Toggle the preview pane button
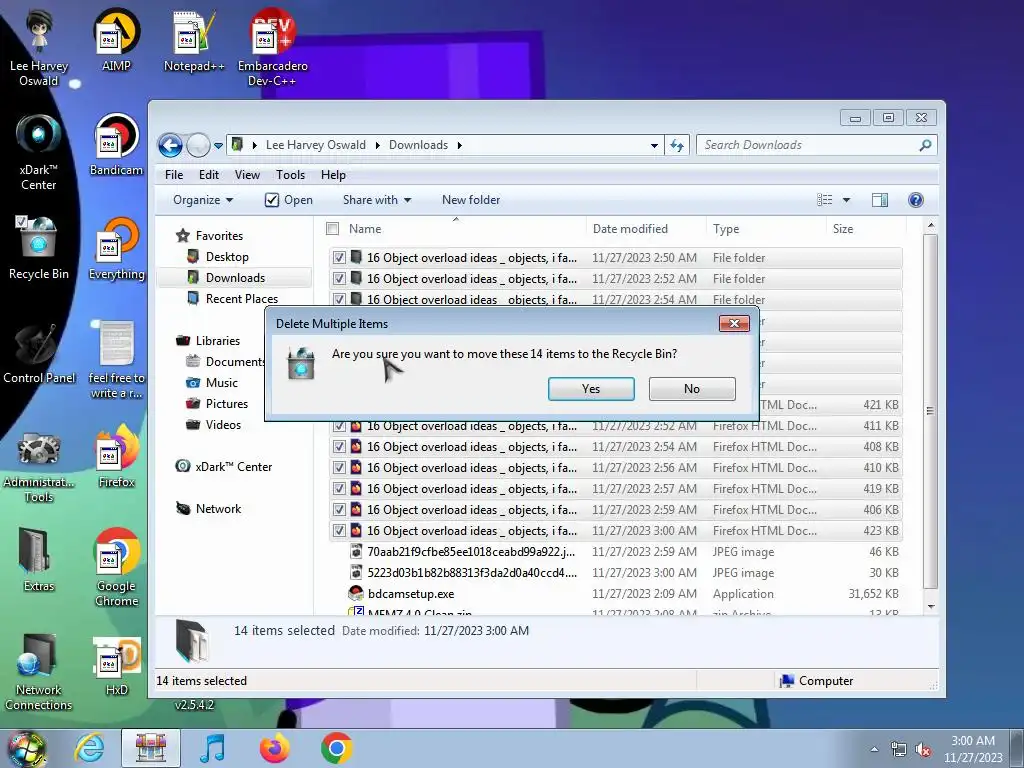The image size is (1024, 768). [880, 200]
